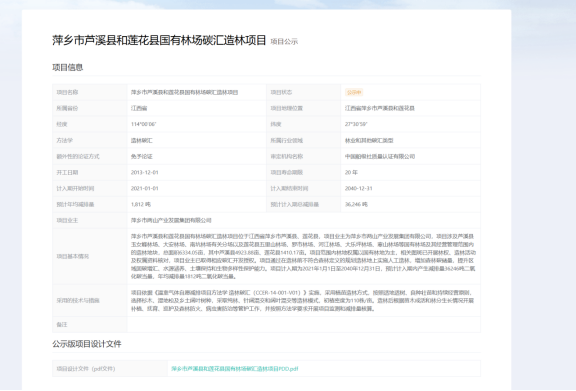Select the start date 2013-12-01
Viewport: 576px width, 391px height.
[145, 172]
